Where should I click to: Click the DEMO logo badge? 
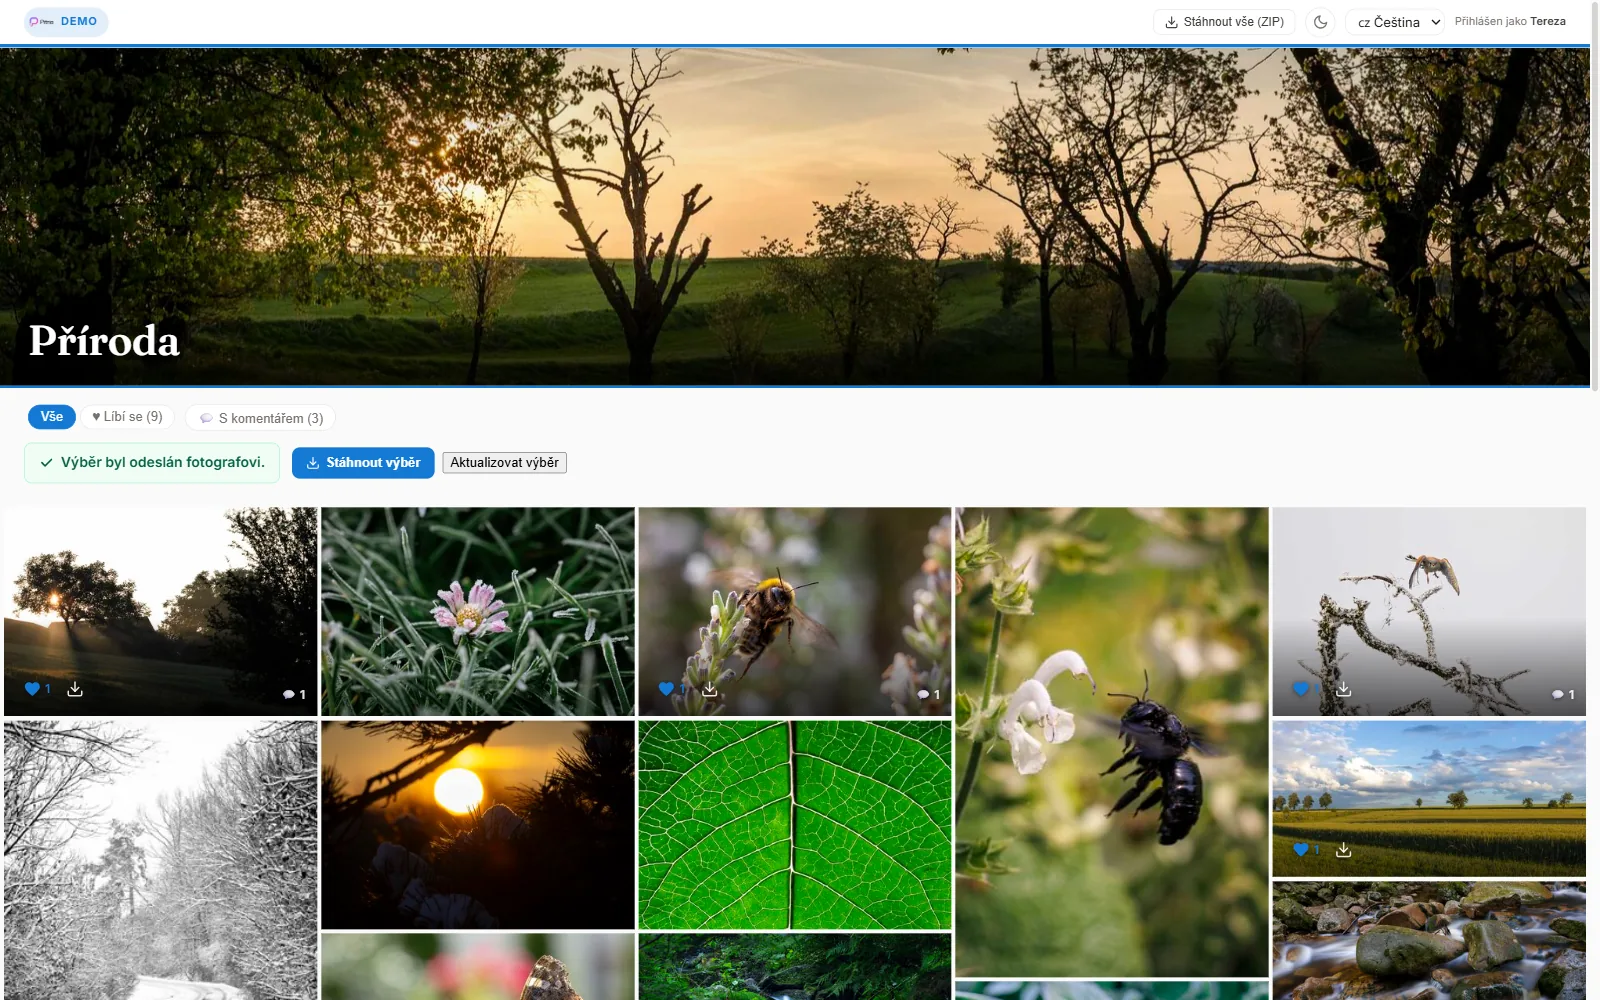click(66, 21)
